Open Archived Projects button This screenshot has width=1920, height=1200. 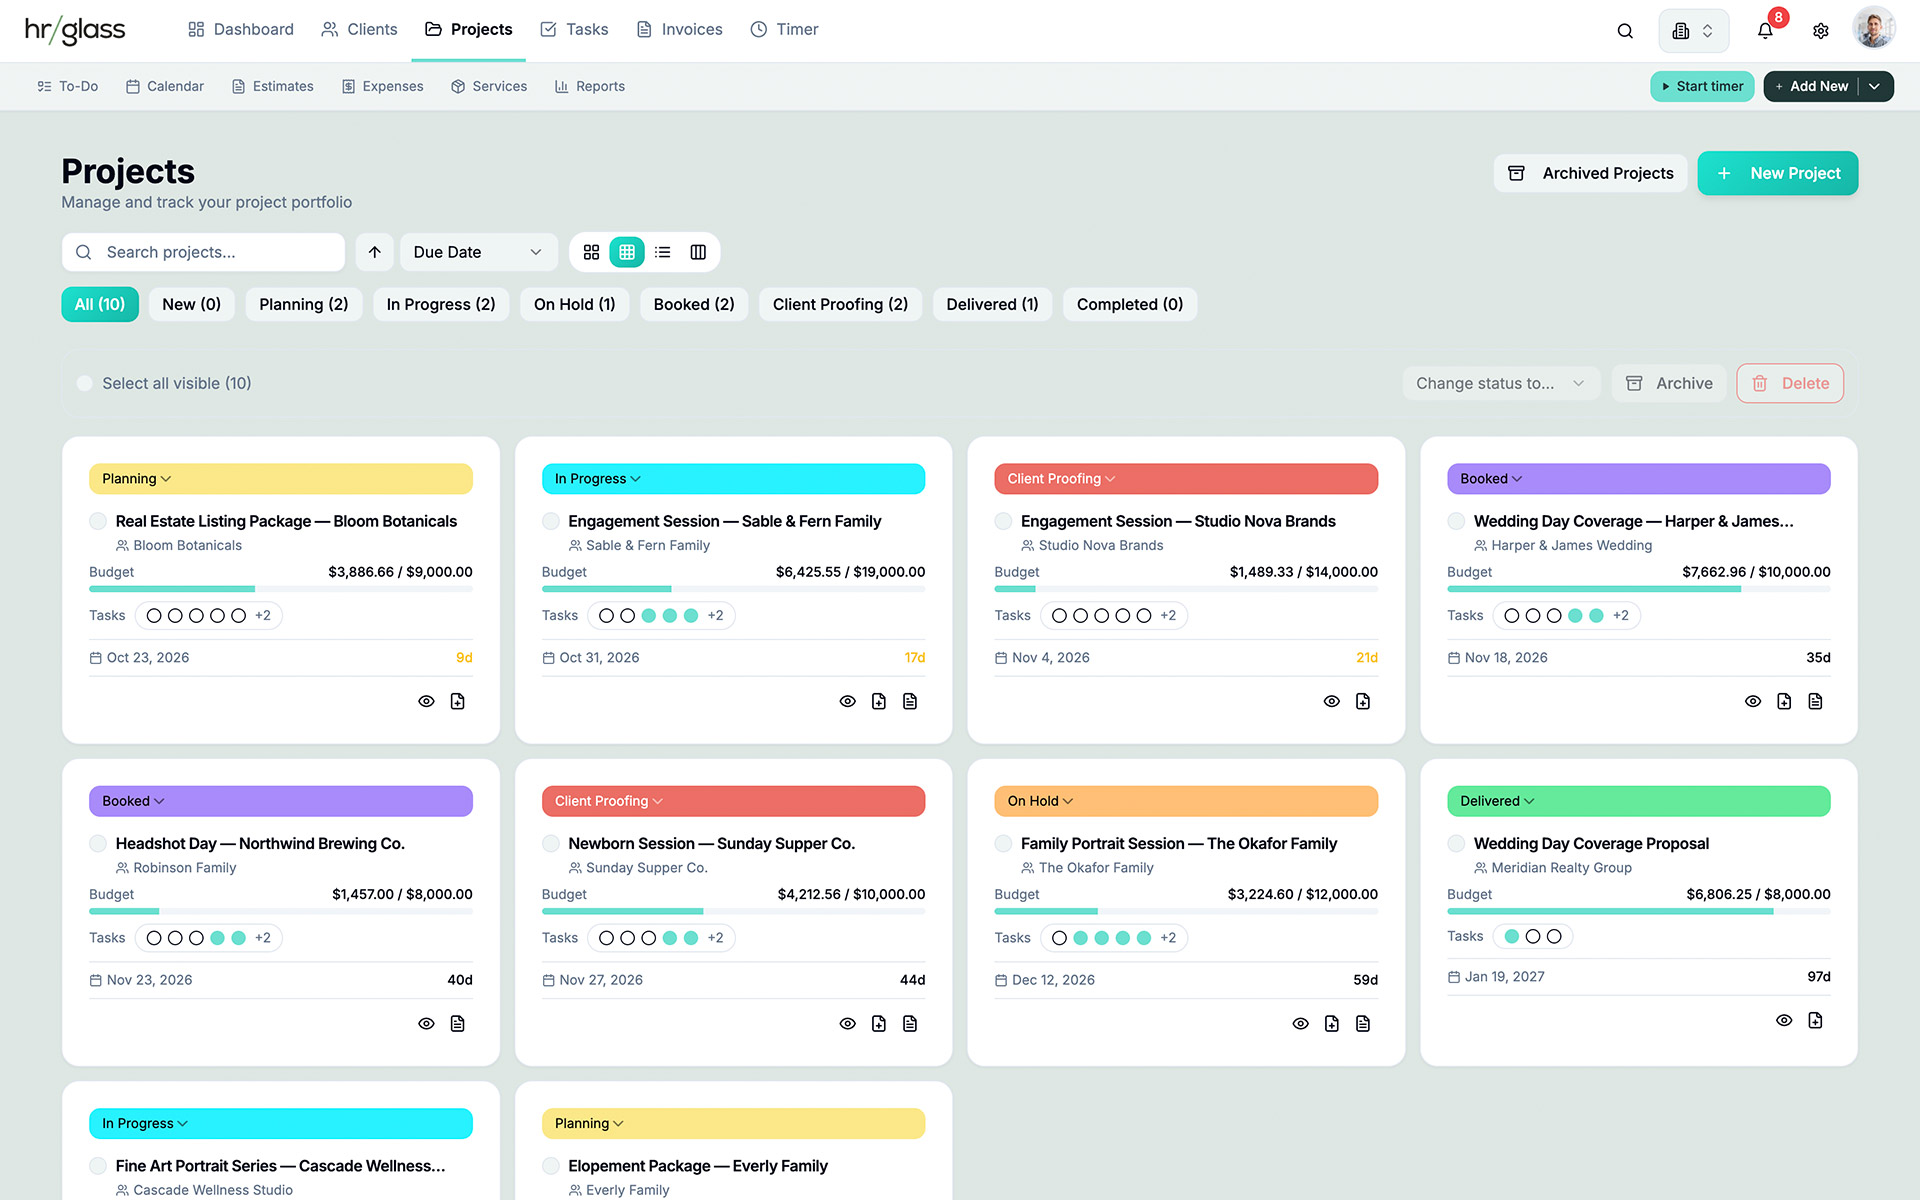(x=1590, y=173)
